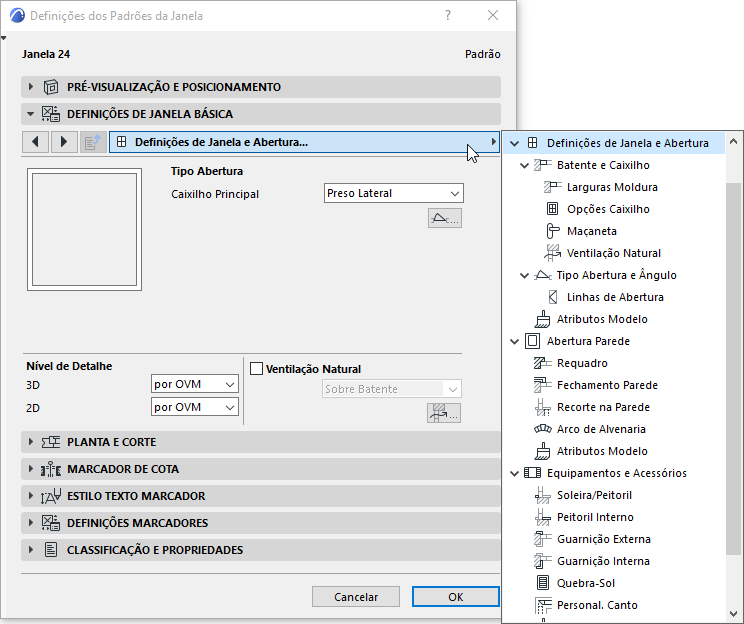The image size is (744, 624).
Task: Collapse the Definições de Janela Básica panel
Action: (31, 114)
